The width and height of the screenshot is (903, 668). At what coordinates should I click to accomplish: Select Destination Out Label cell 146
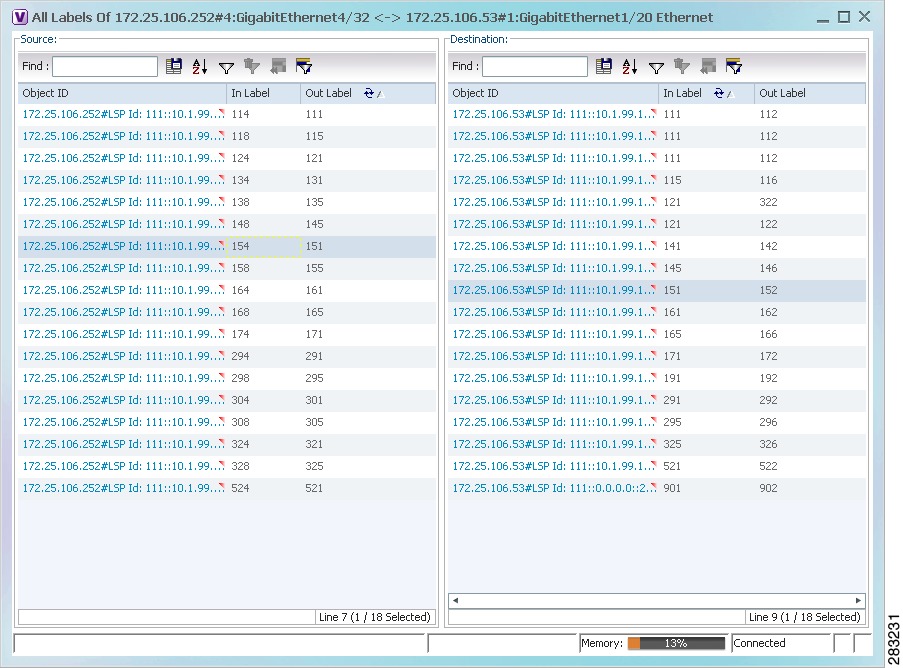click(810, 268)
